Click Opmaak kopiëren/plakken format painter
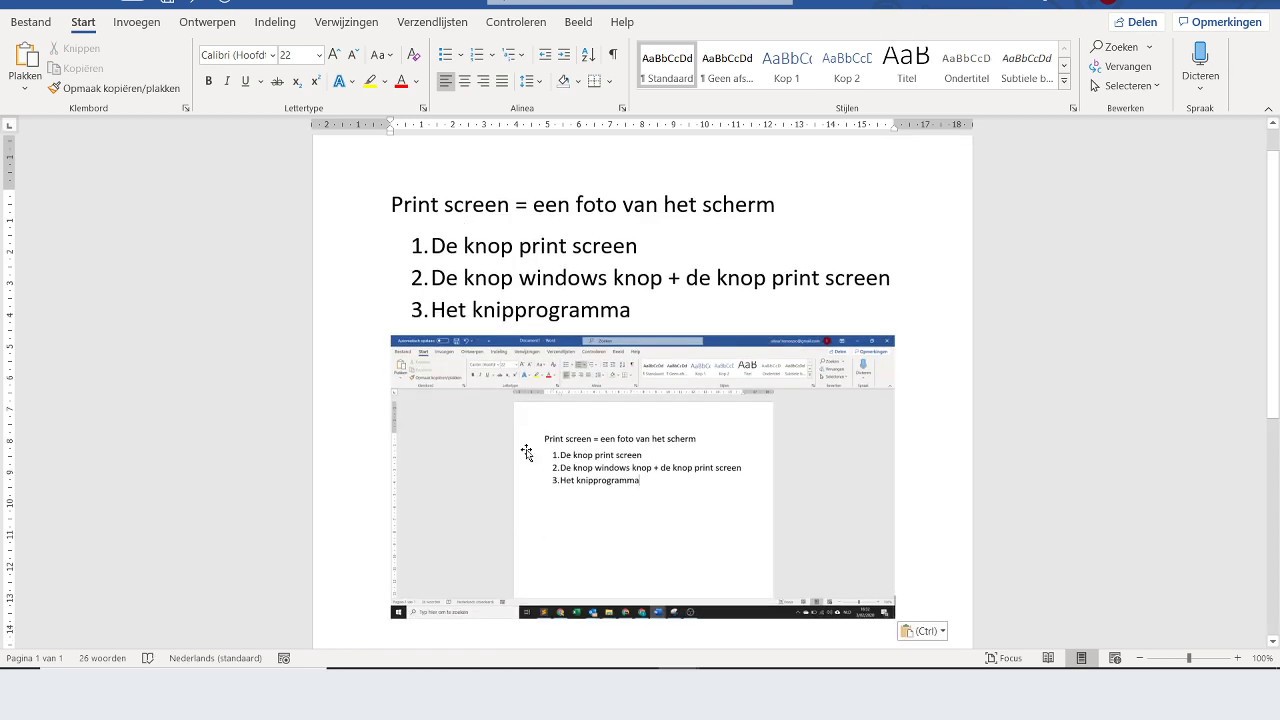The image size is (1280, 720). pos(114,88)
